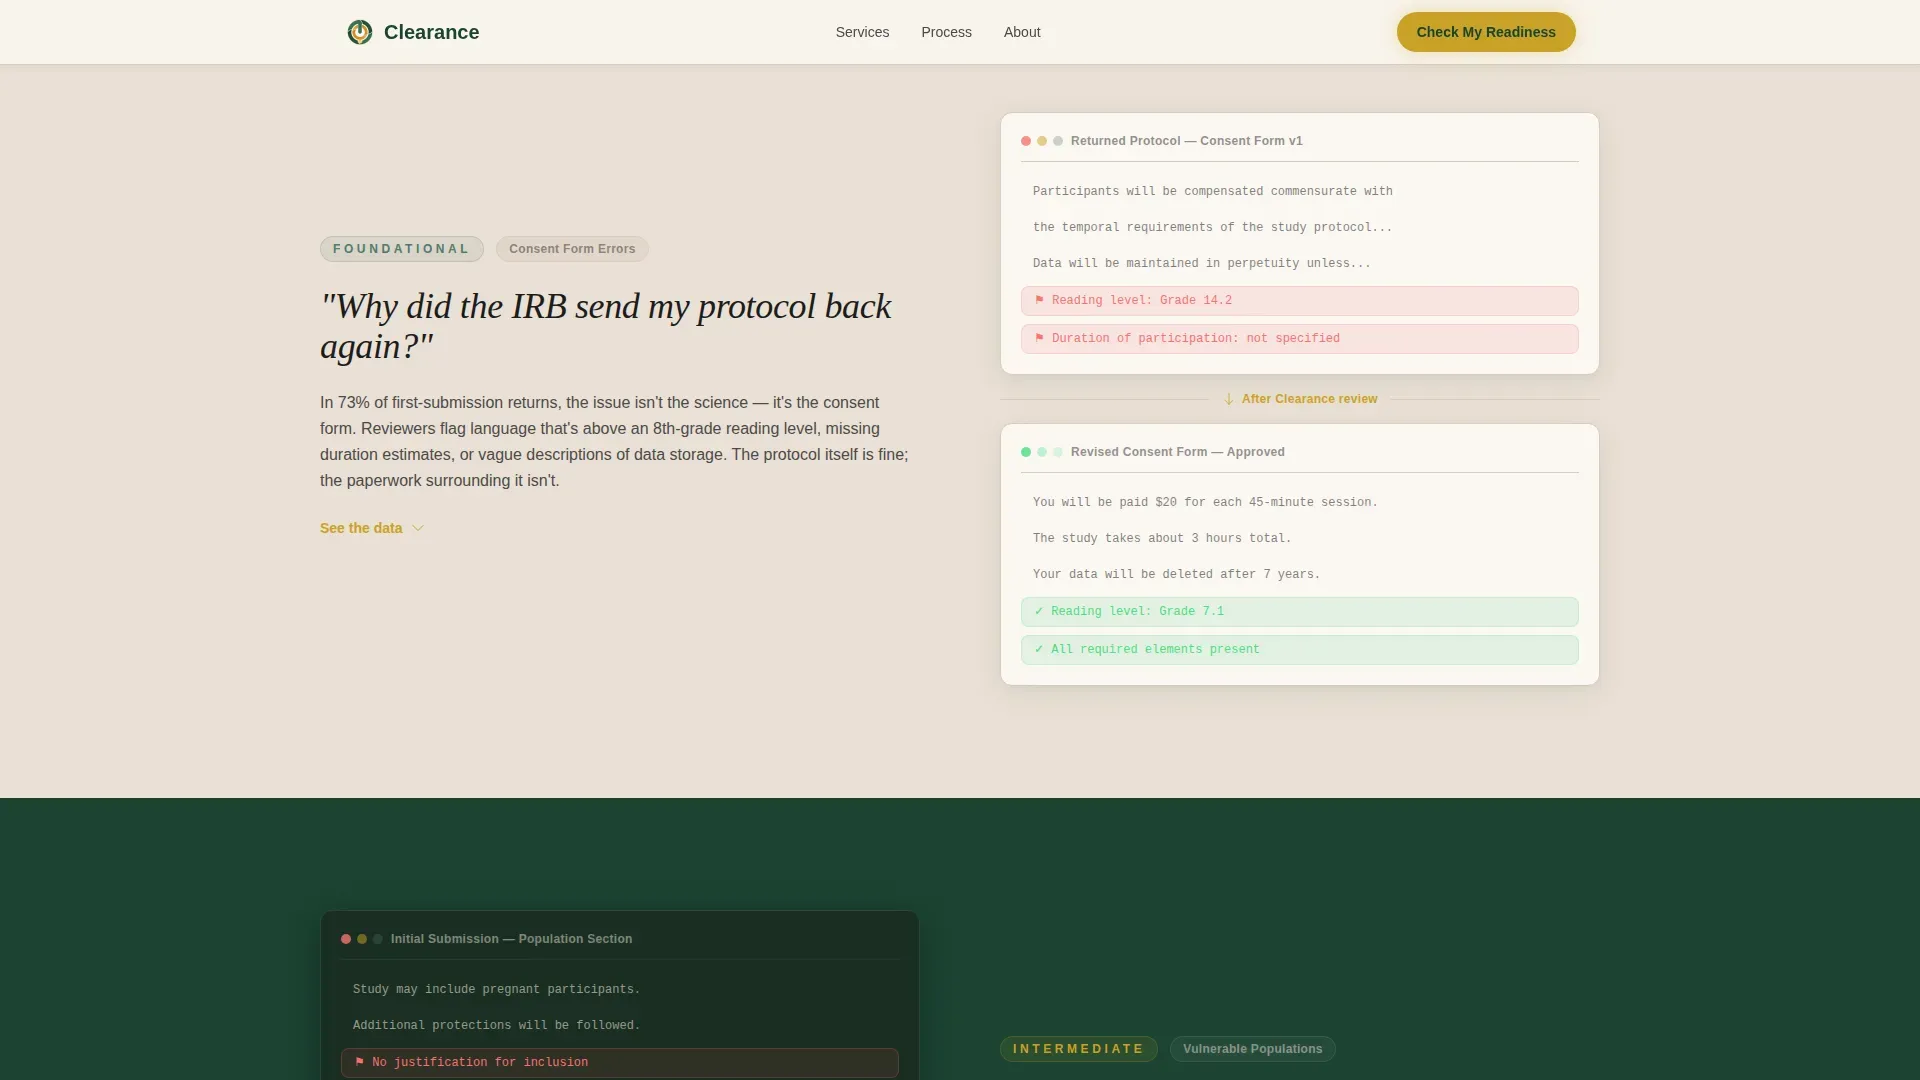Select the 'Reading level: Grade 7.1' row
The image size is (1920, 1080).
point(1300,612)
